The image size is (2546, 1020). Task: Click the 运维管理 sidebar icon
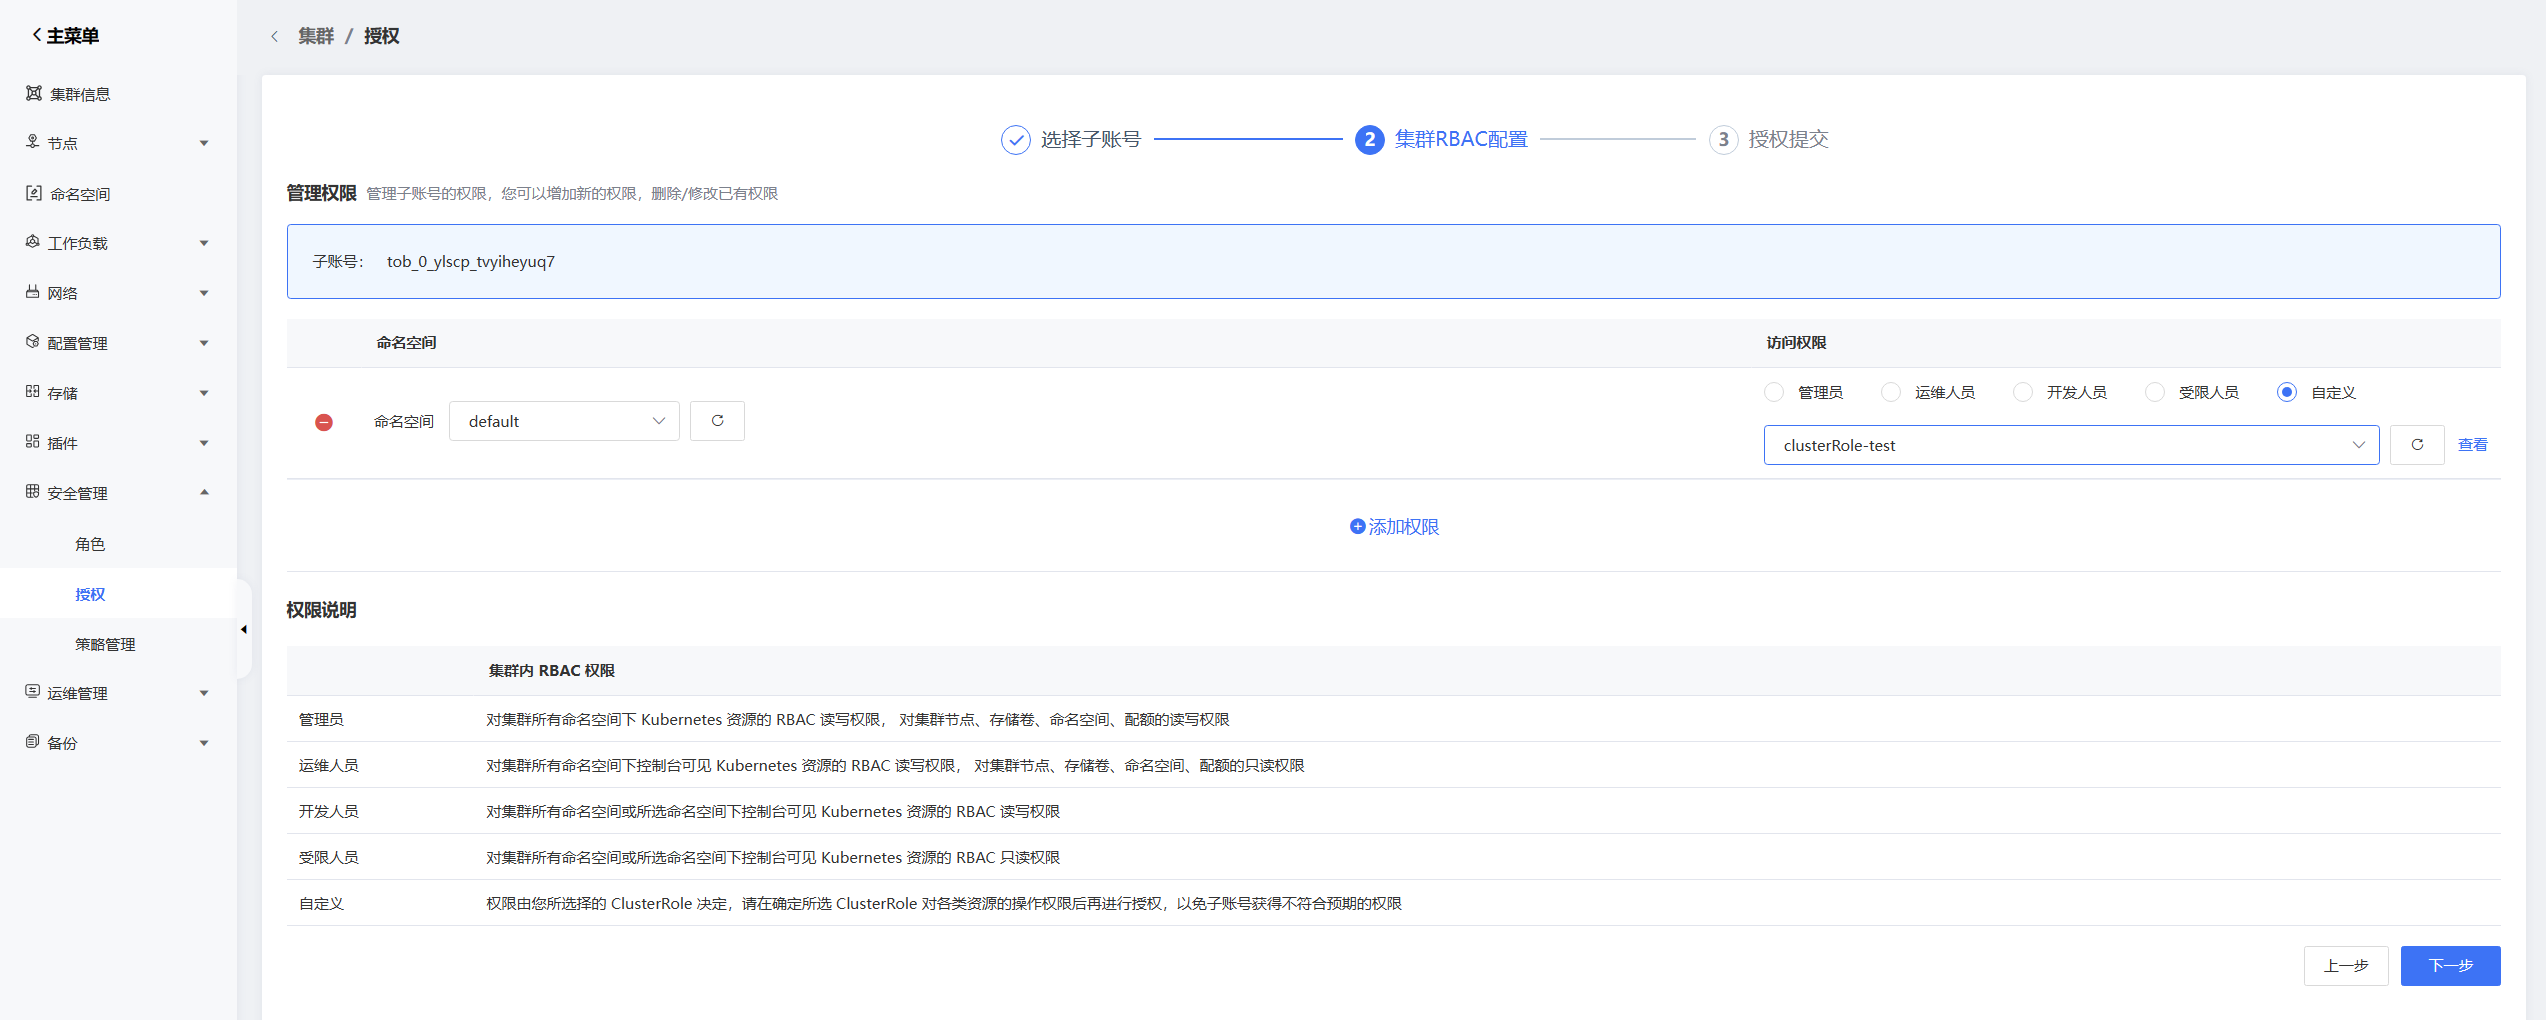pos(33,692)
